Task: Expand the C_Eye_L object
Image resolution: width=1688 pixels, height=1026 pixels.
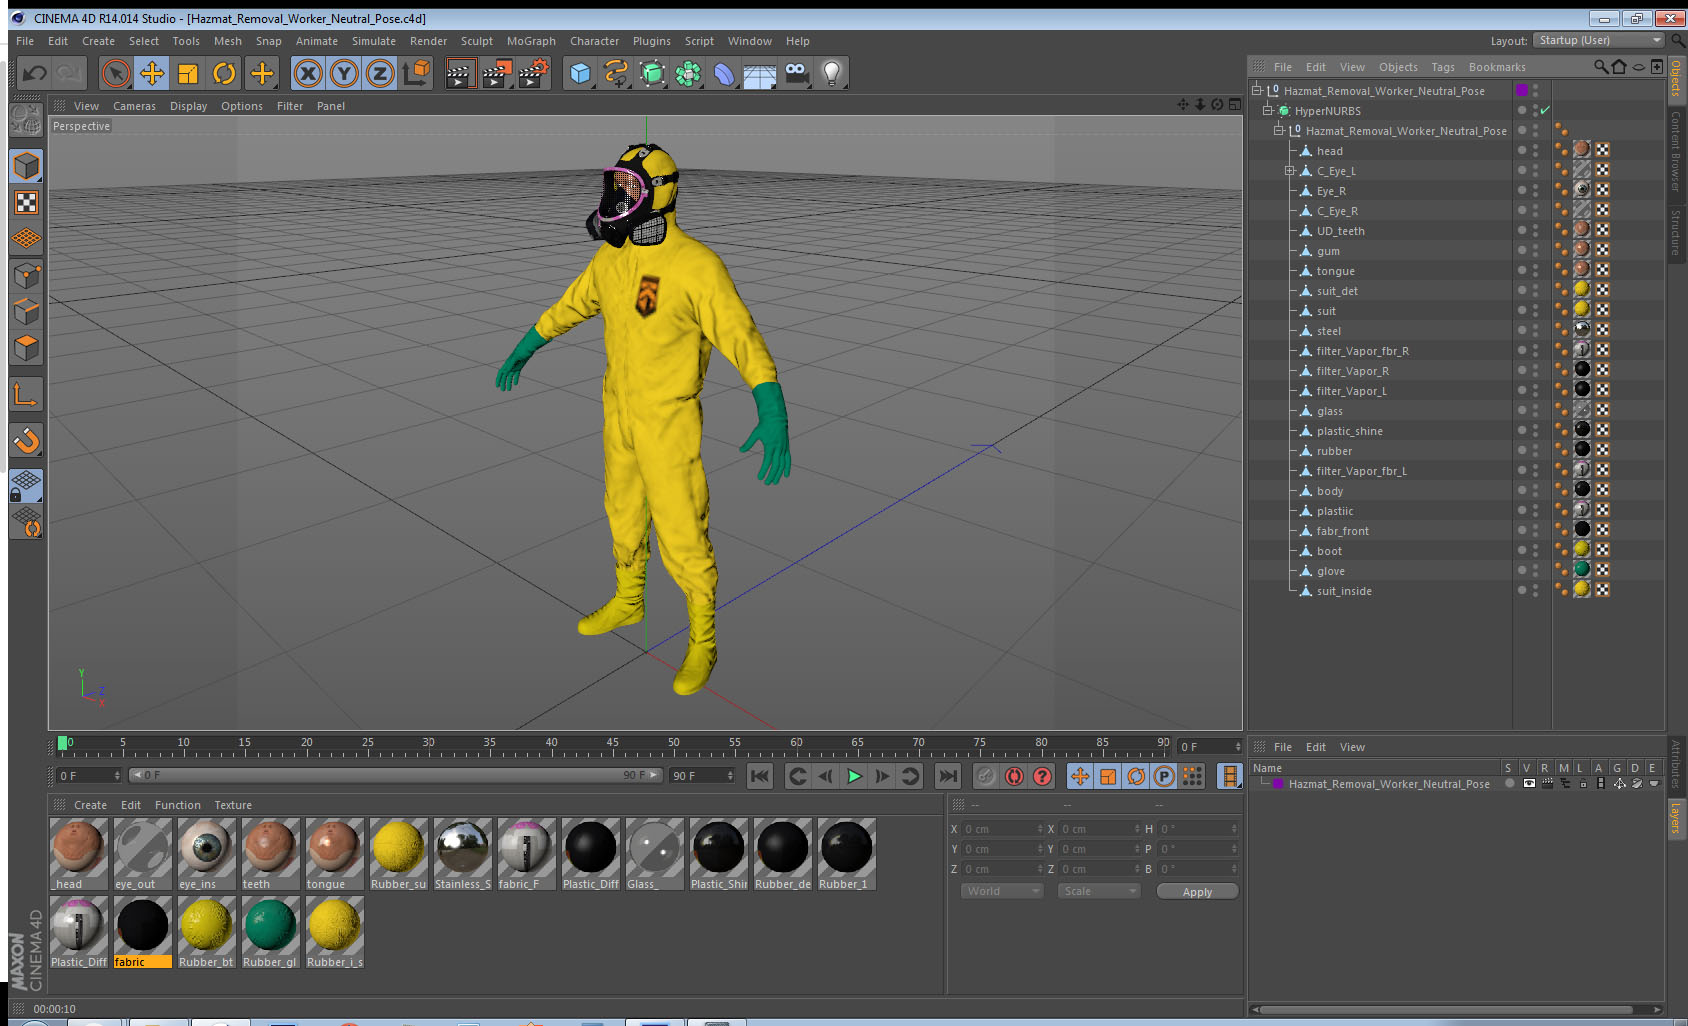Action: (1289, 171)
